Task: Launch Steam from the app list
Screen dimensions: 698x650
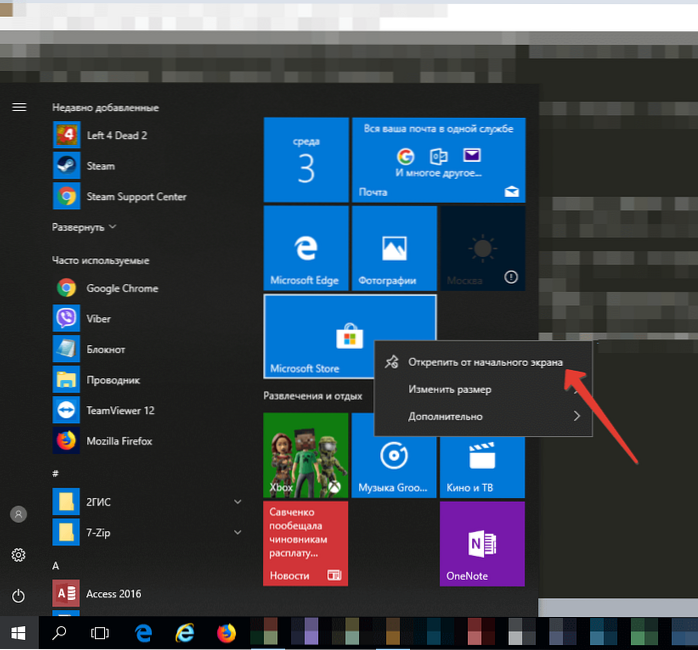Action: point(100,166)
